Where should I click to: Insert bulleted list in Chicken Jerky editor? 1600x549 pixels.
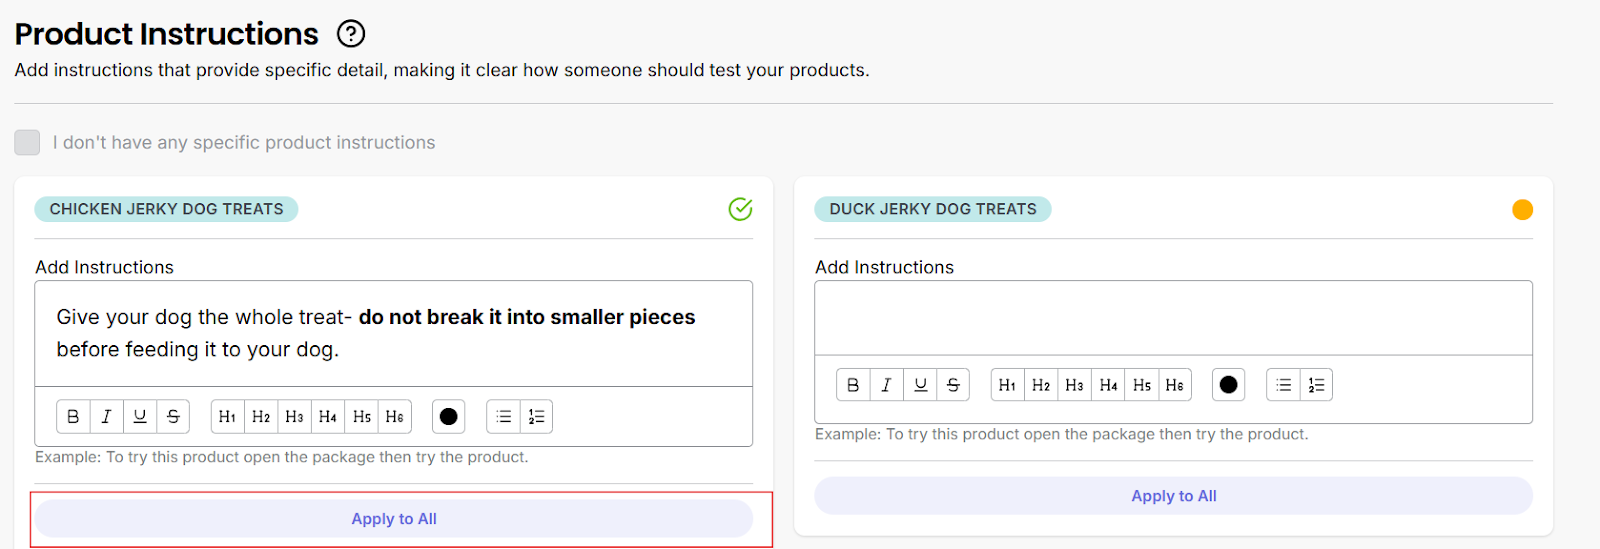(x=504, y=417)
